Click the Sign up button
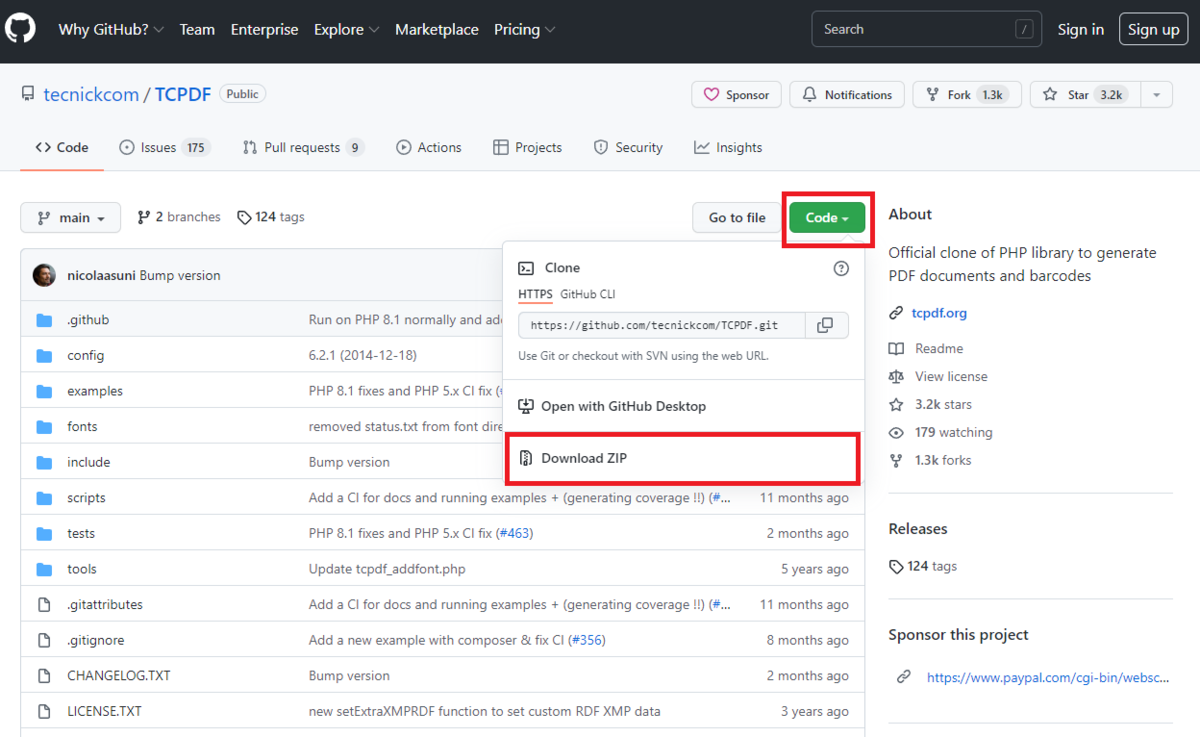The image size is (1200, 737). 1153,30
